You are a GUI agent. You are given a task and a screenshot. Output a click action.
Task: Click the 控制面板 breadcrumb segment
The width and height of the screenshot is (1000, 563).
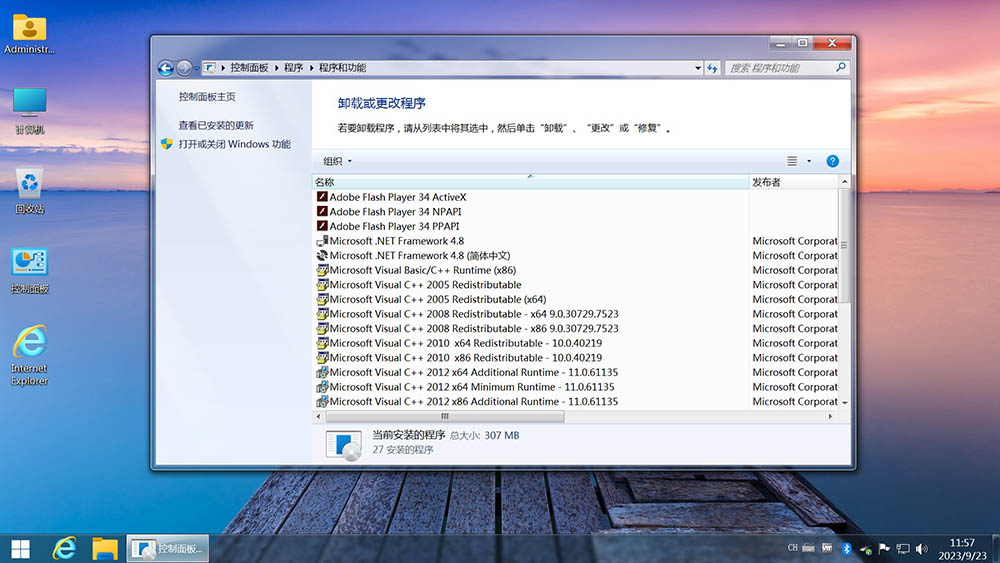pos(249,68)
